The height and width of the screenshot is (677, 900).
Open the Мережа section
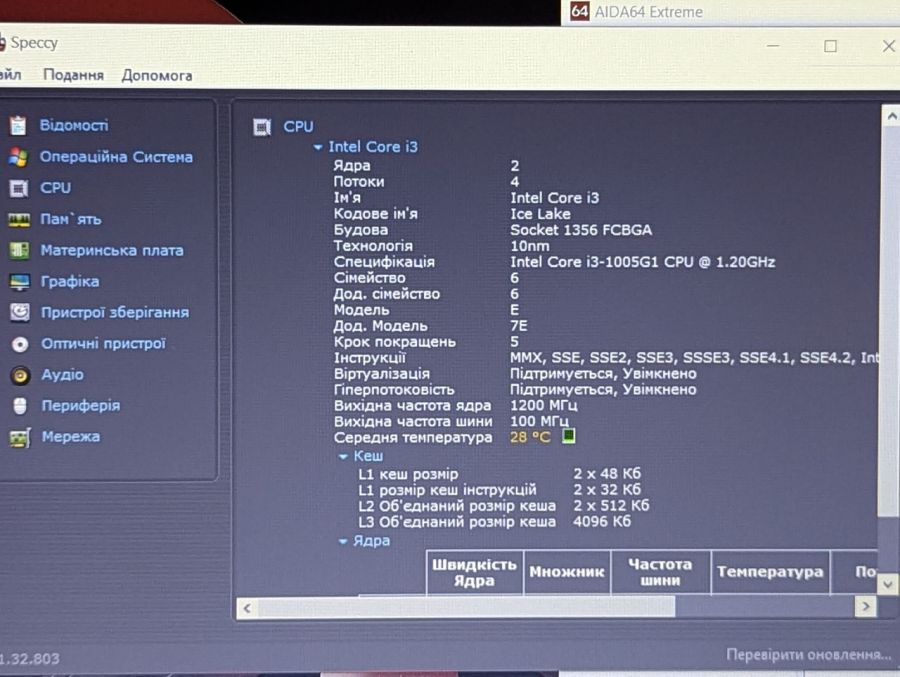[71, 436]
